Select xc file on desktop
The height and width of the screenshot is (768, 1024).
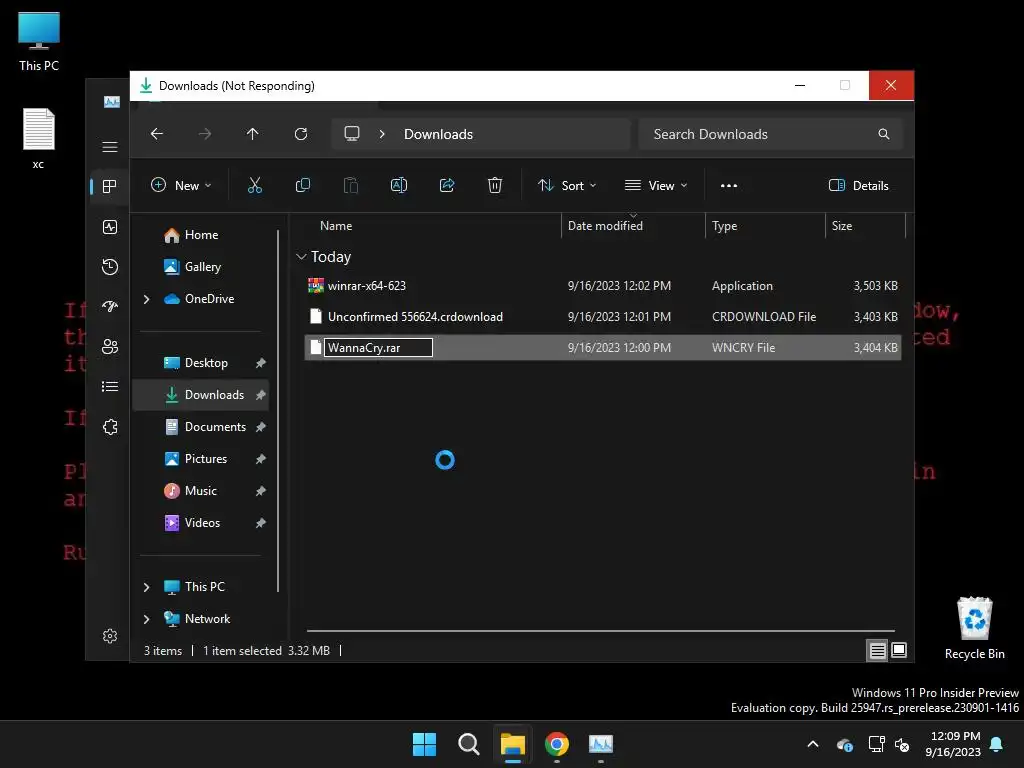click(x=39, y=138)
